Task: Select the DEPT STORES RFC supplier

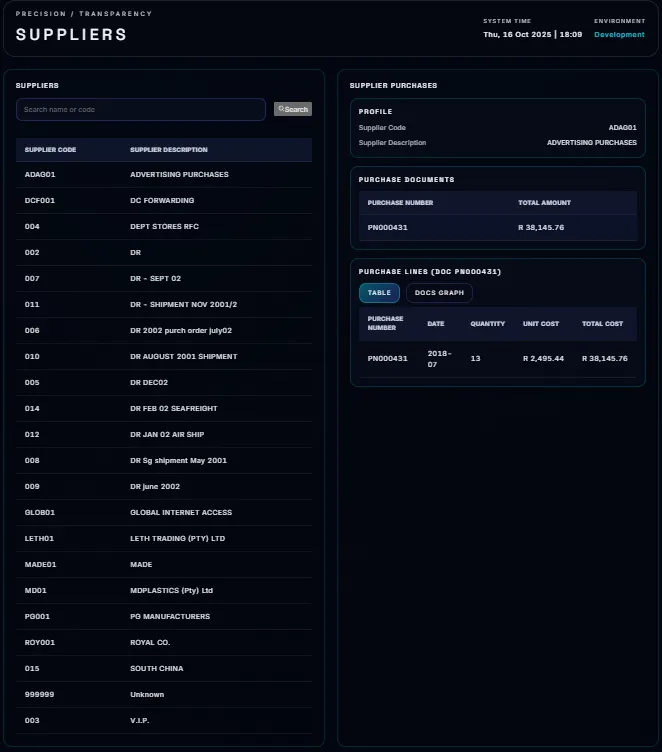Action: pos(164,226)
